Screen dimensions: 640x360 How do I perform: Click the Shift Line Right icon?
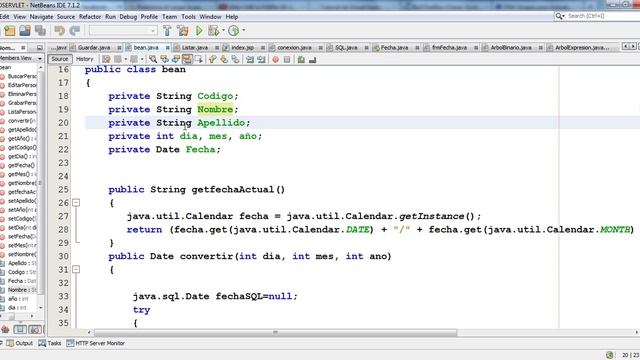(x=261, y=60)
